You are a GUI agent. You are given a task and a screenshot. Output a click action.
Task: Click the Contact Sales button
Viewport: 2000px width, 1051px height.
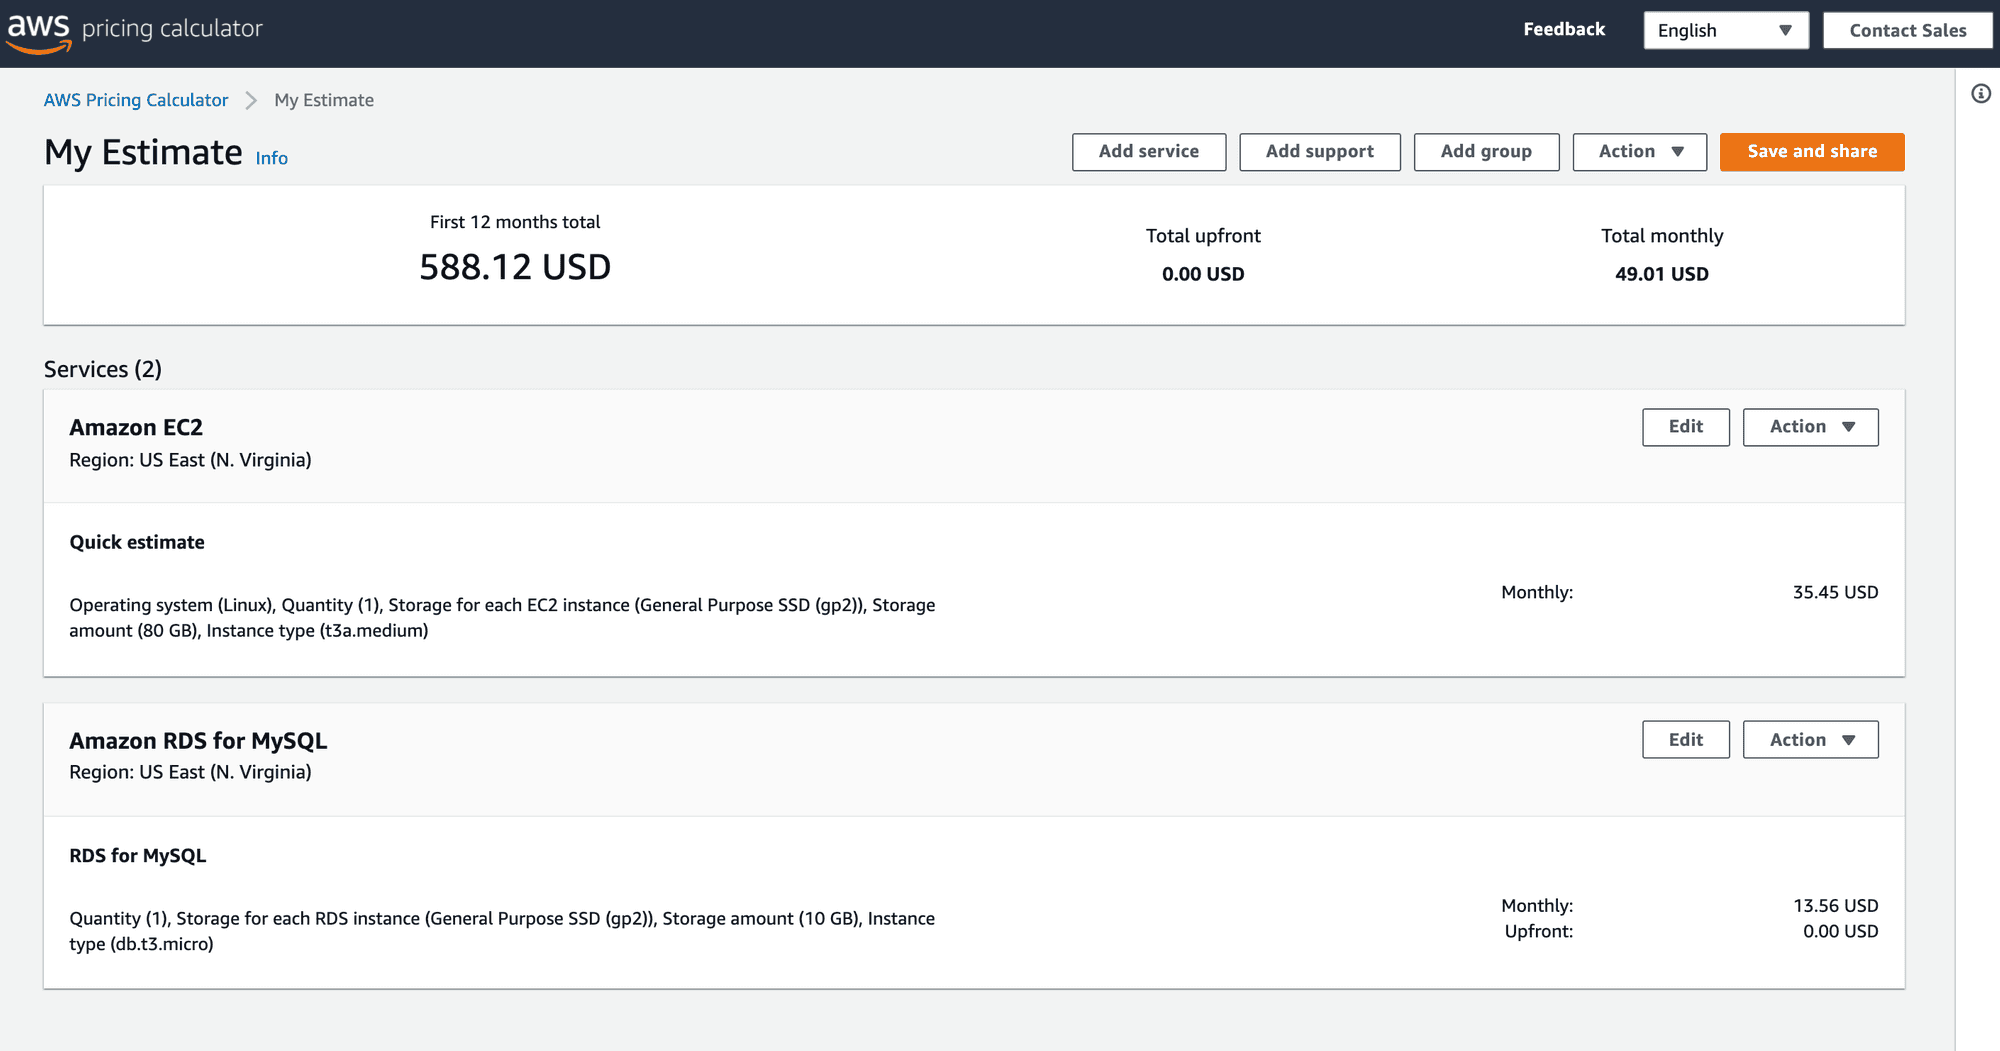[x=1908, y=30]
